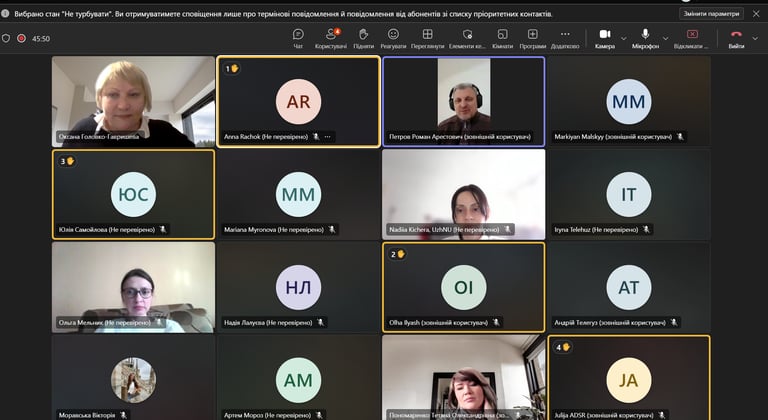Click the name label Iryna Telehuz (Не перевірено)
This screenshot has height=420, width=768.
click(596, 229)
